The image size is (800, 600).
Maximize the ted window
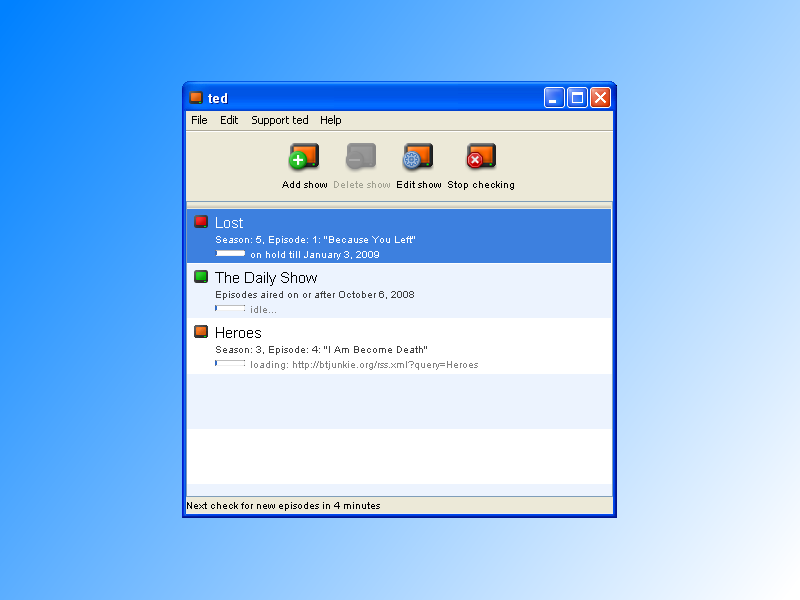pos(577,98)
